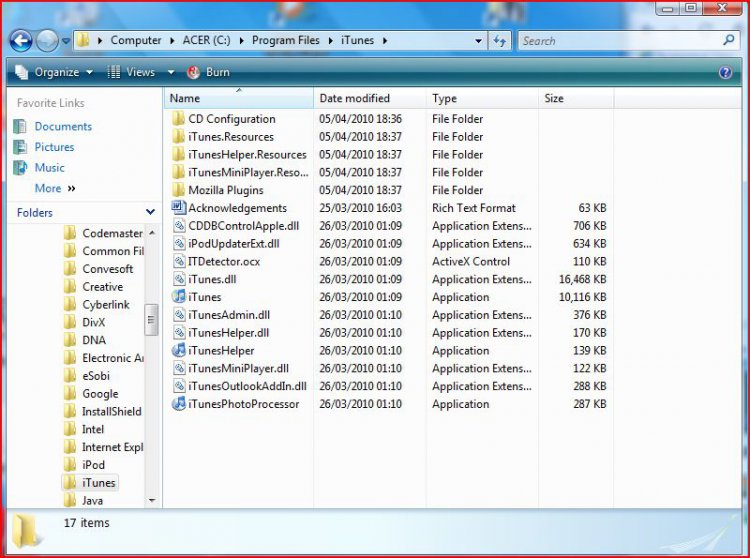Click the ActiveX Control type cell

(x=471, y=261)
